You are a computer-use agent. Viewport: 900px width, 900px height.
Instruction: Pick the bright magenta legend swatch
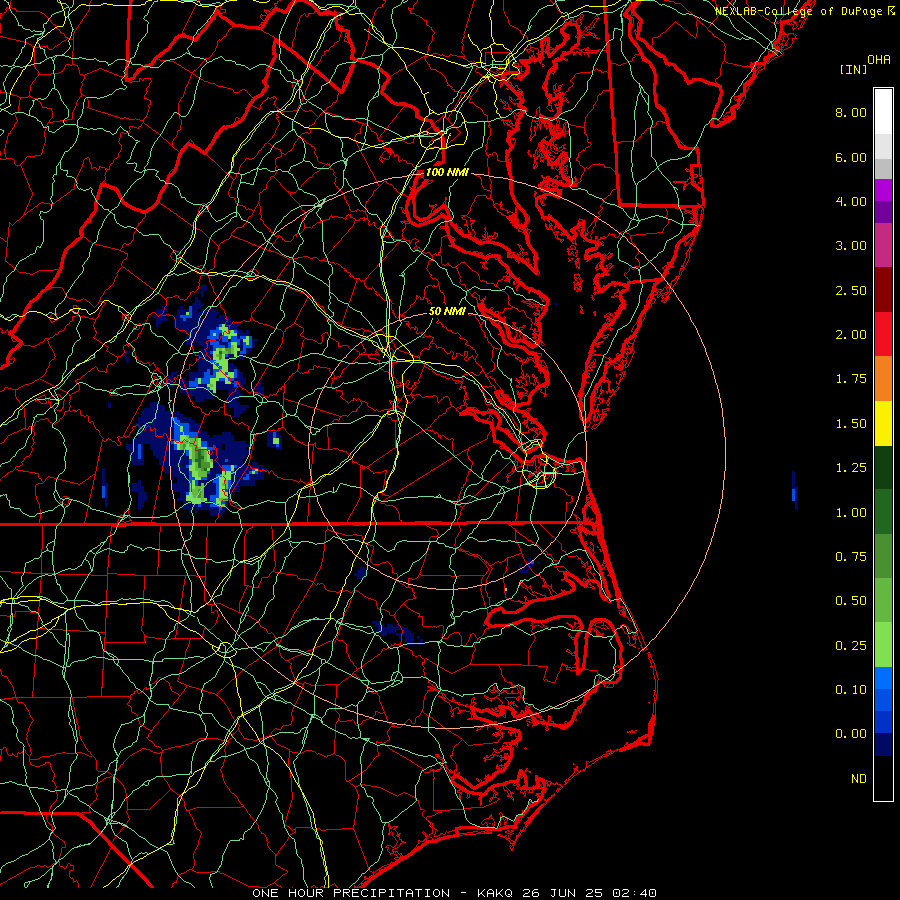pyautogui.click(x=883, y=190)
